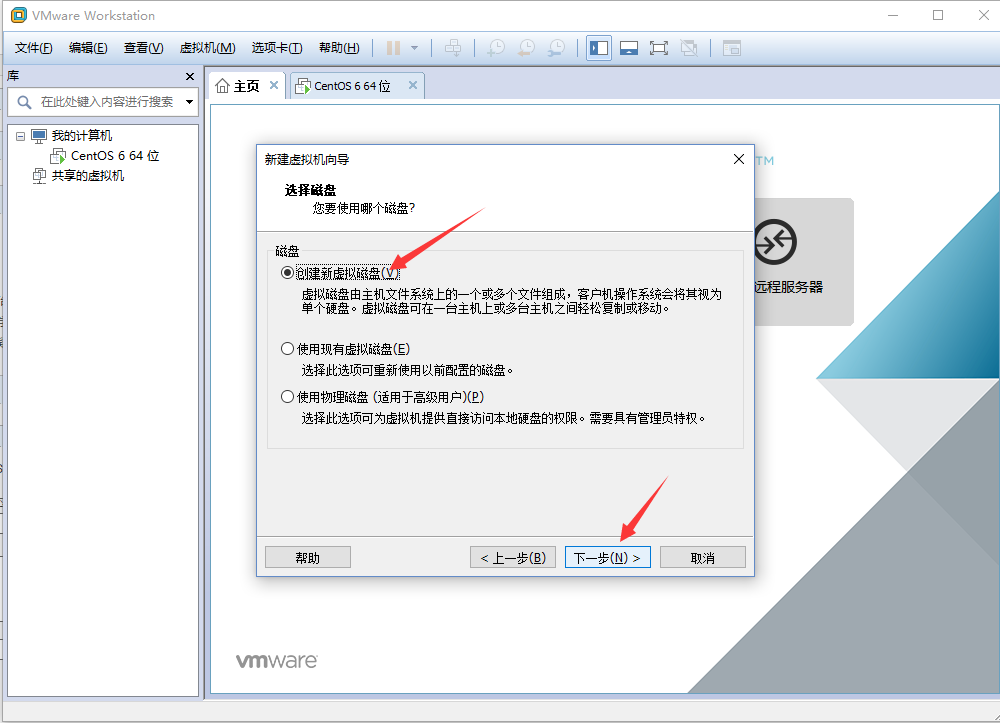1000x723 pixels.
Task: Click the 下一步(N) next button
Action: tap(607, 557)
